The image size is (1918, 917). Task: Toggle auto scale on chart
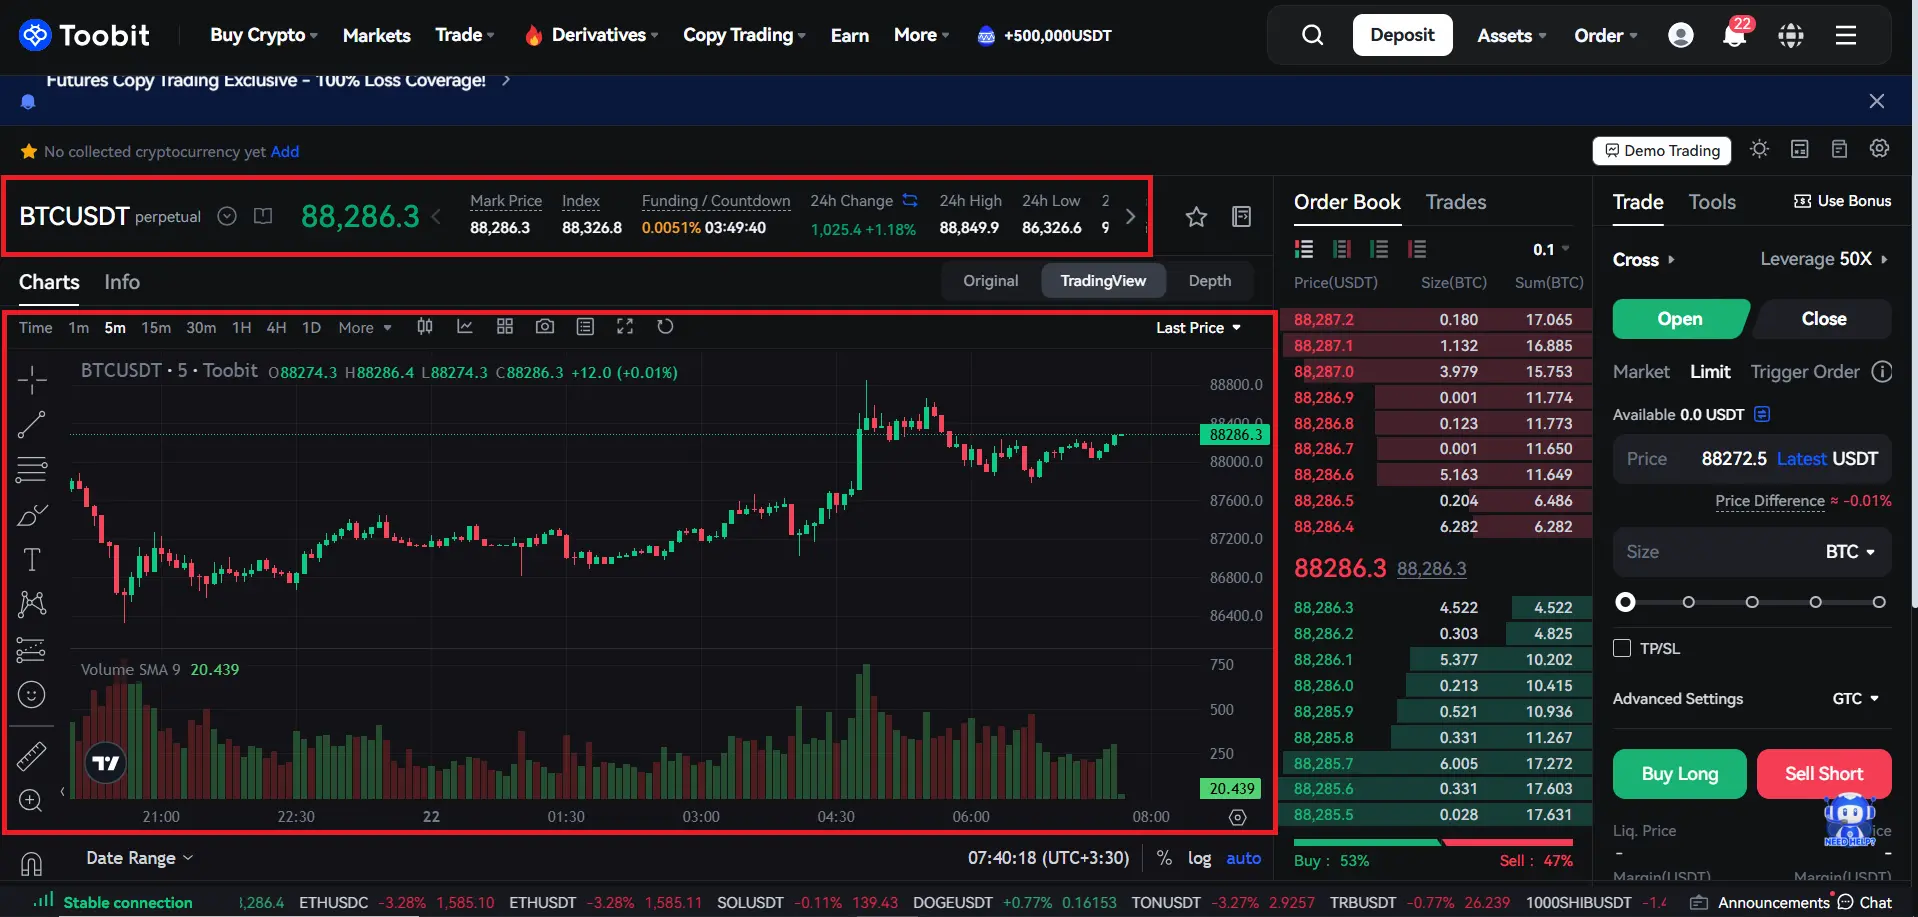click(x=1243, y=858)
